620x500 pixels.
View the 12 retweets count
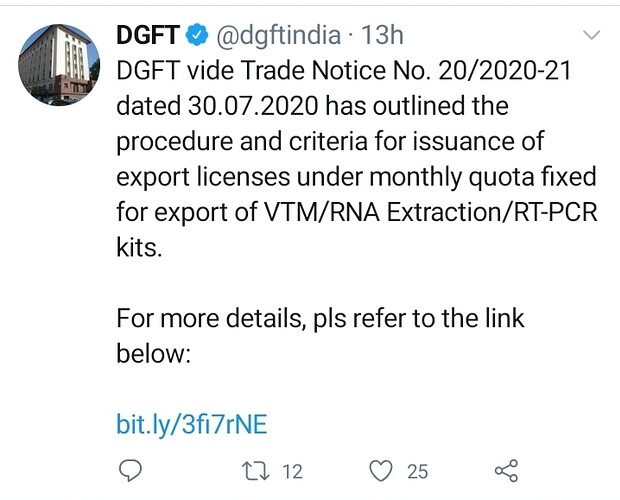293,472
